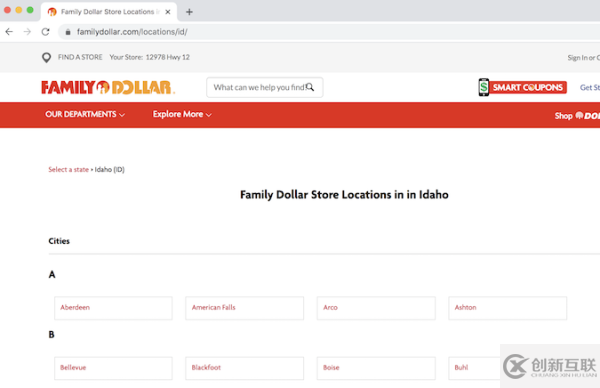Click the lock icon in the address bar

pos(68,32)
